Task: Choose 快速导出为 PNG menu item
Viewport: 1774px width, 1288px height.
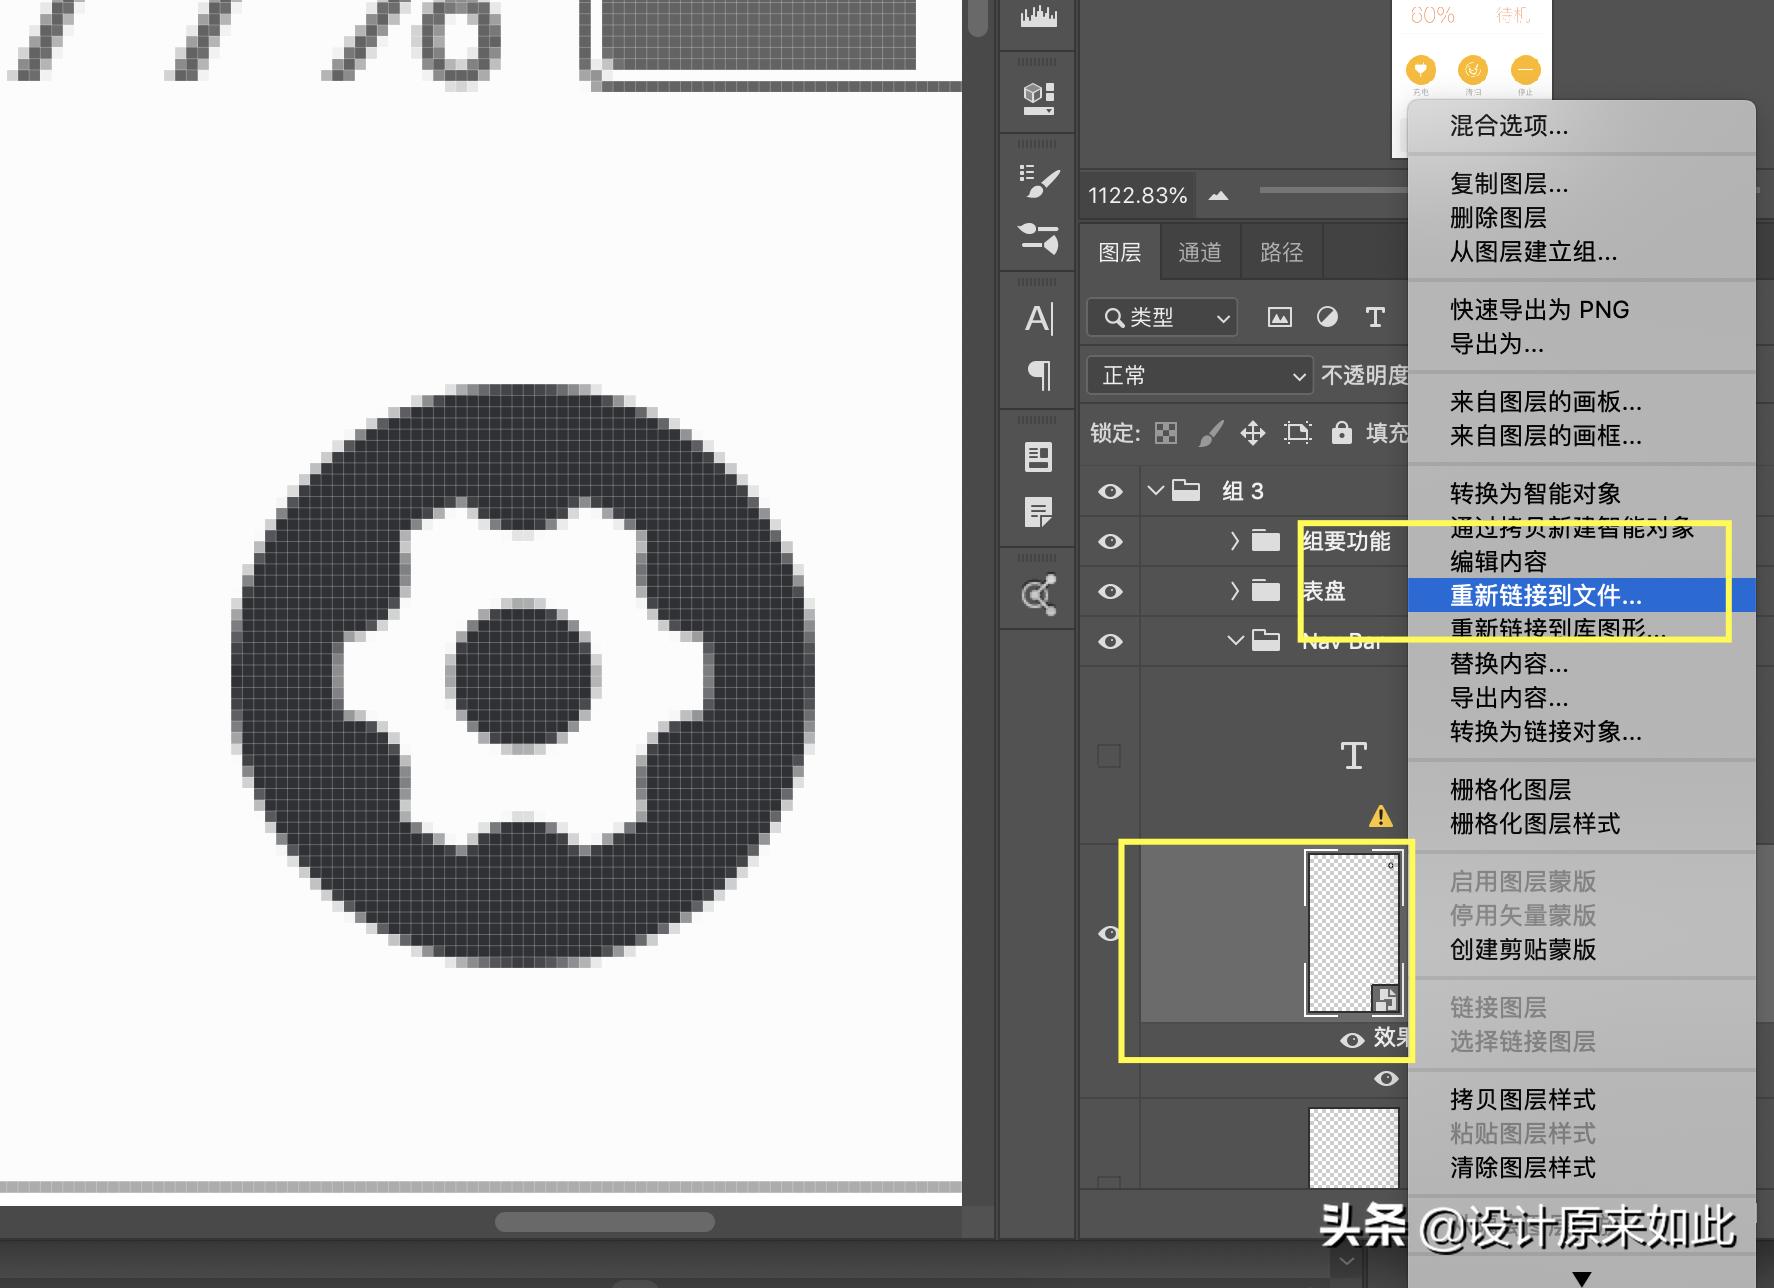Action: [x=1582, y=310]
